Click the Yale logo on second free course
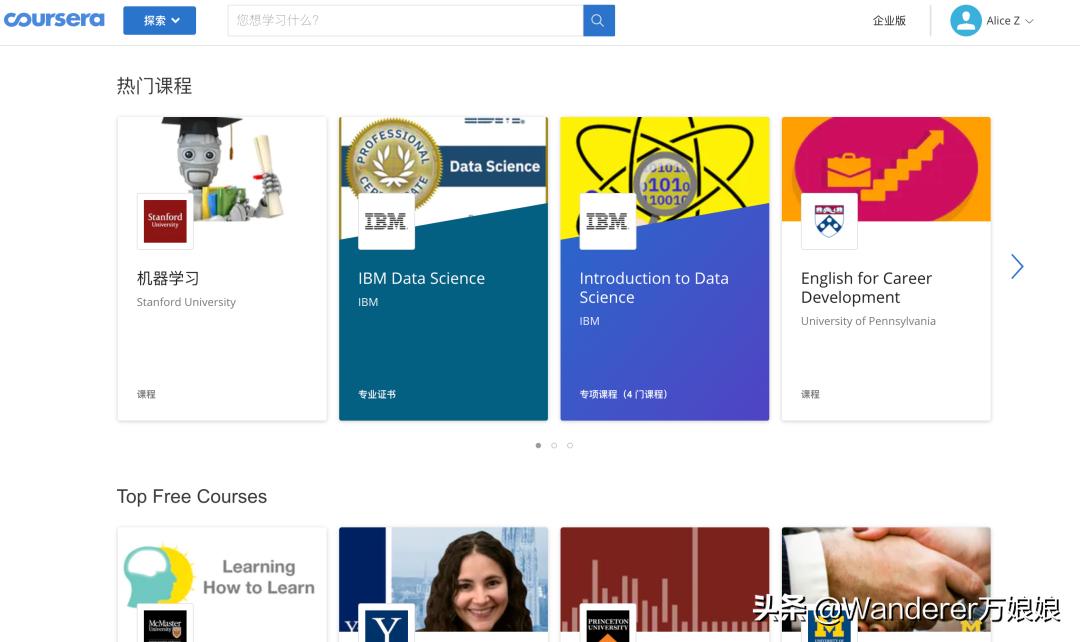Screen dimensions: 1080x642 click(x=386, y=623)
